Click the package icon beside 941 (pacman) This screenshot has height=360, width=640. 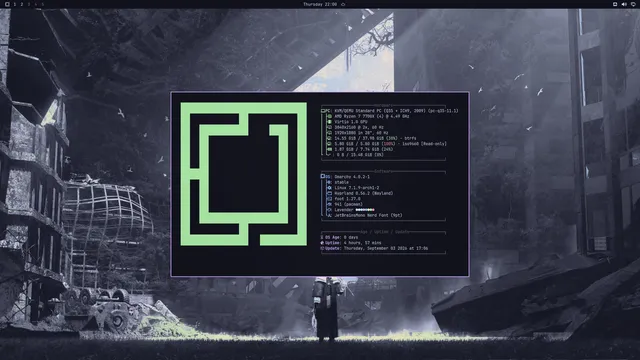coord(329,204)
